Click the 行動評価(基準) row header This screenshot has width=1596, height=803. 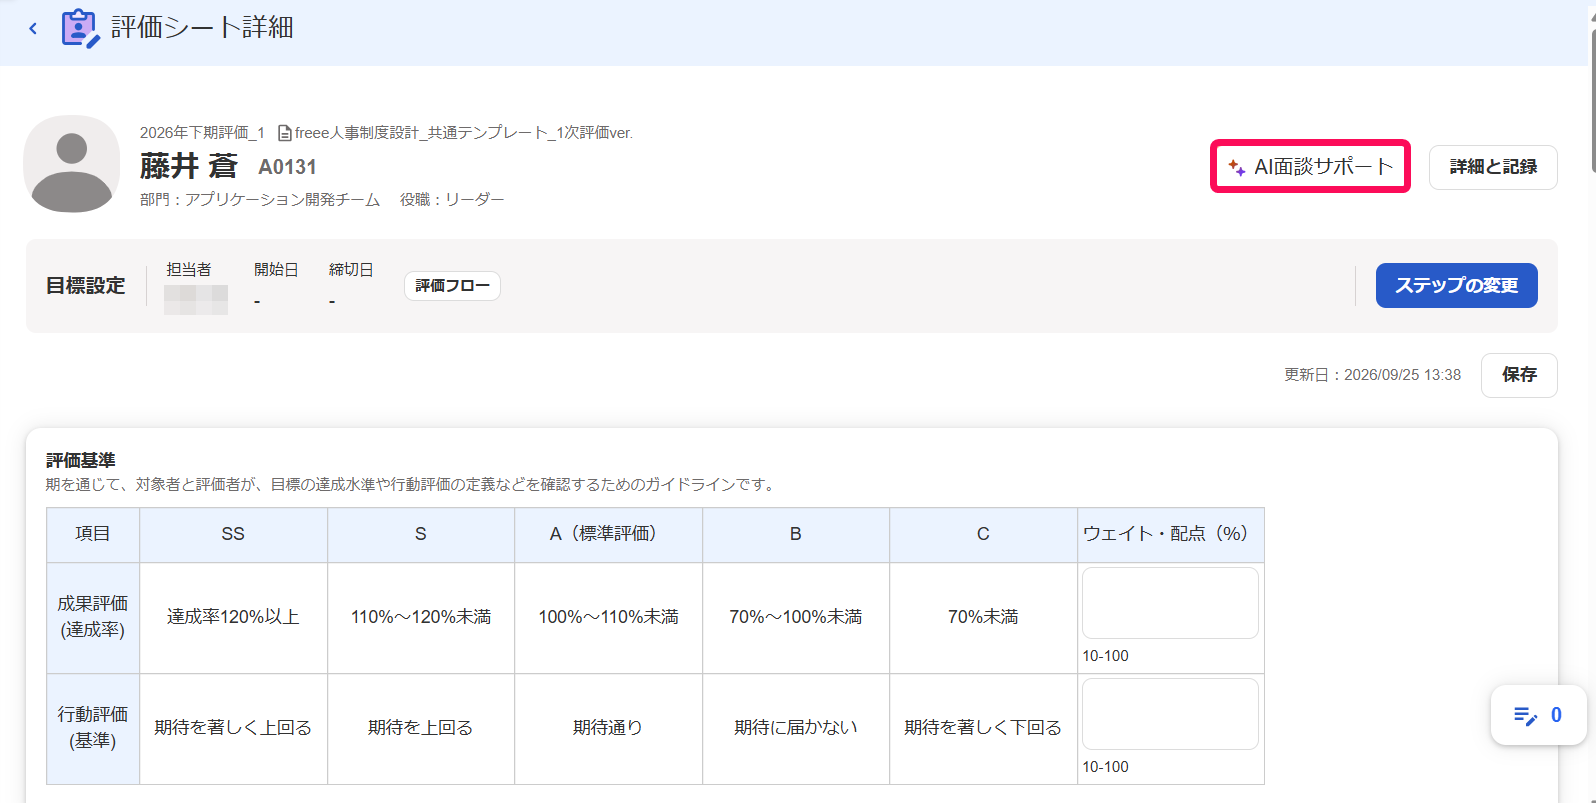(93, 728)
